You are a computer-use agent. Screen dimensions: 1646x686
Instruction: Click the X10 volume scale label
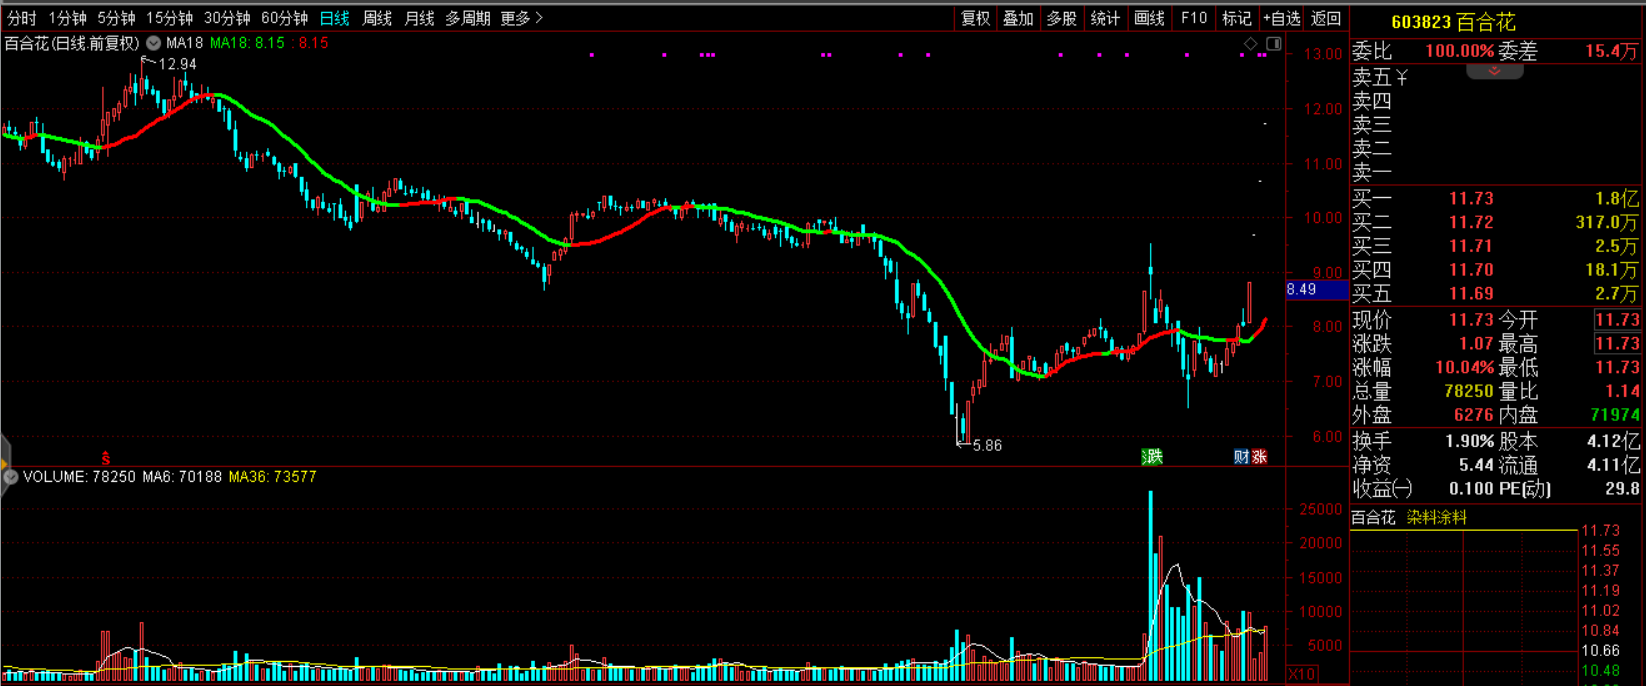point(1301,674)
